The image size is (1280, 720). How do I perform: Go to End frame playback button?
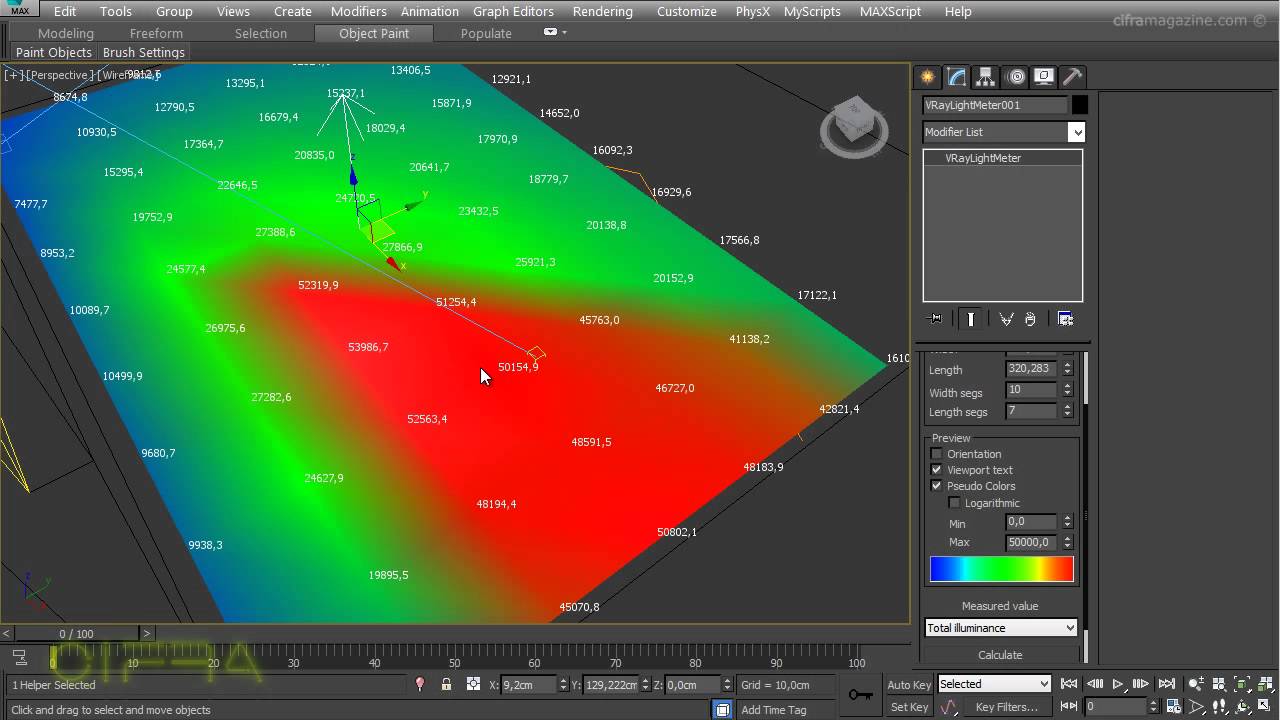pos(1166,684)
